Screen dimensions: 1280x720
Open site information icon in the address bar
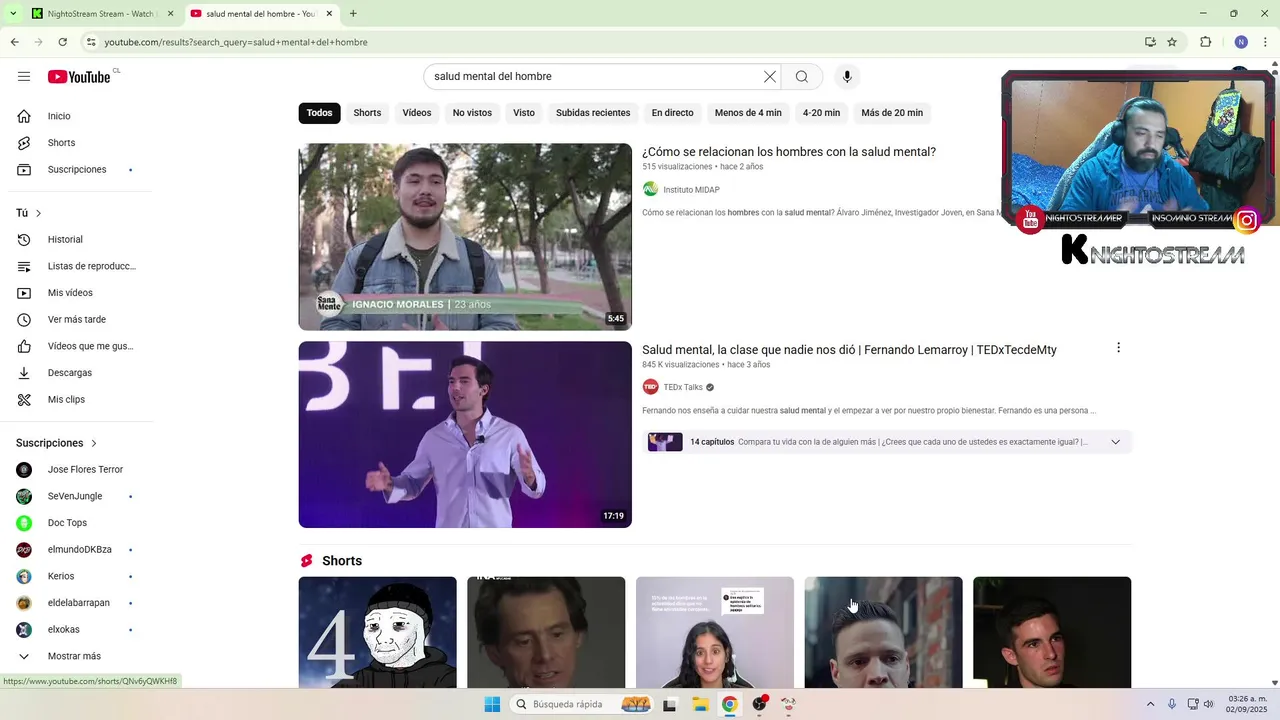pos(91,42)
